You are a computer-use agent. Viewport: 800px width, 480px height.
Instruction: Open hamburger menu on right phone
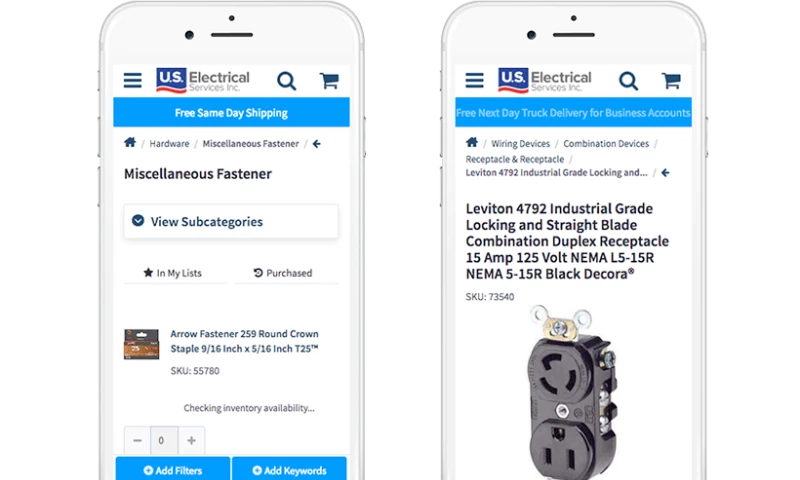(474, 80)
